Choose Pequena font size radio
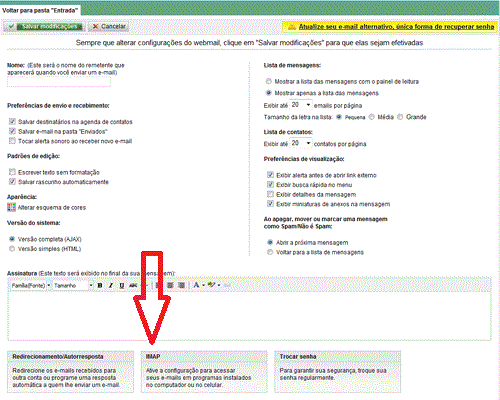Screen dimensions: 500x400 pos(339,117)
